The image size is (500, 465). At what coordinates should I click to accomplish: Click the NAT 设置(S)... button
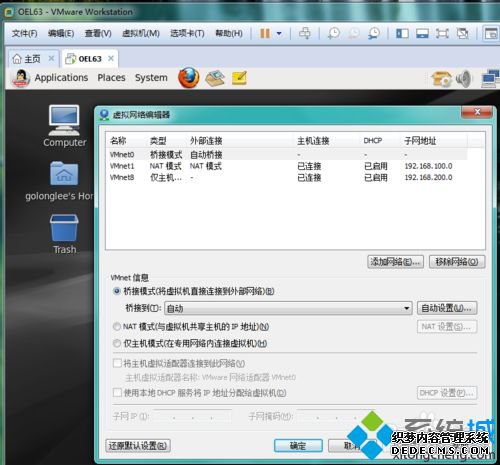(x=447, y=327)
